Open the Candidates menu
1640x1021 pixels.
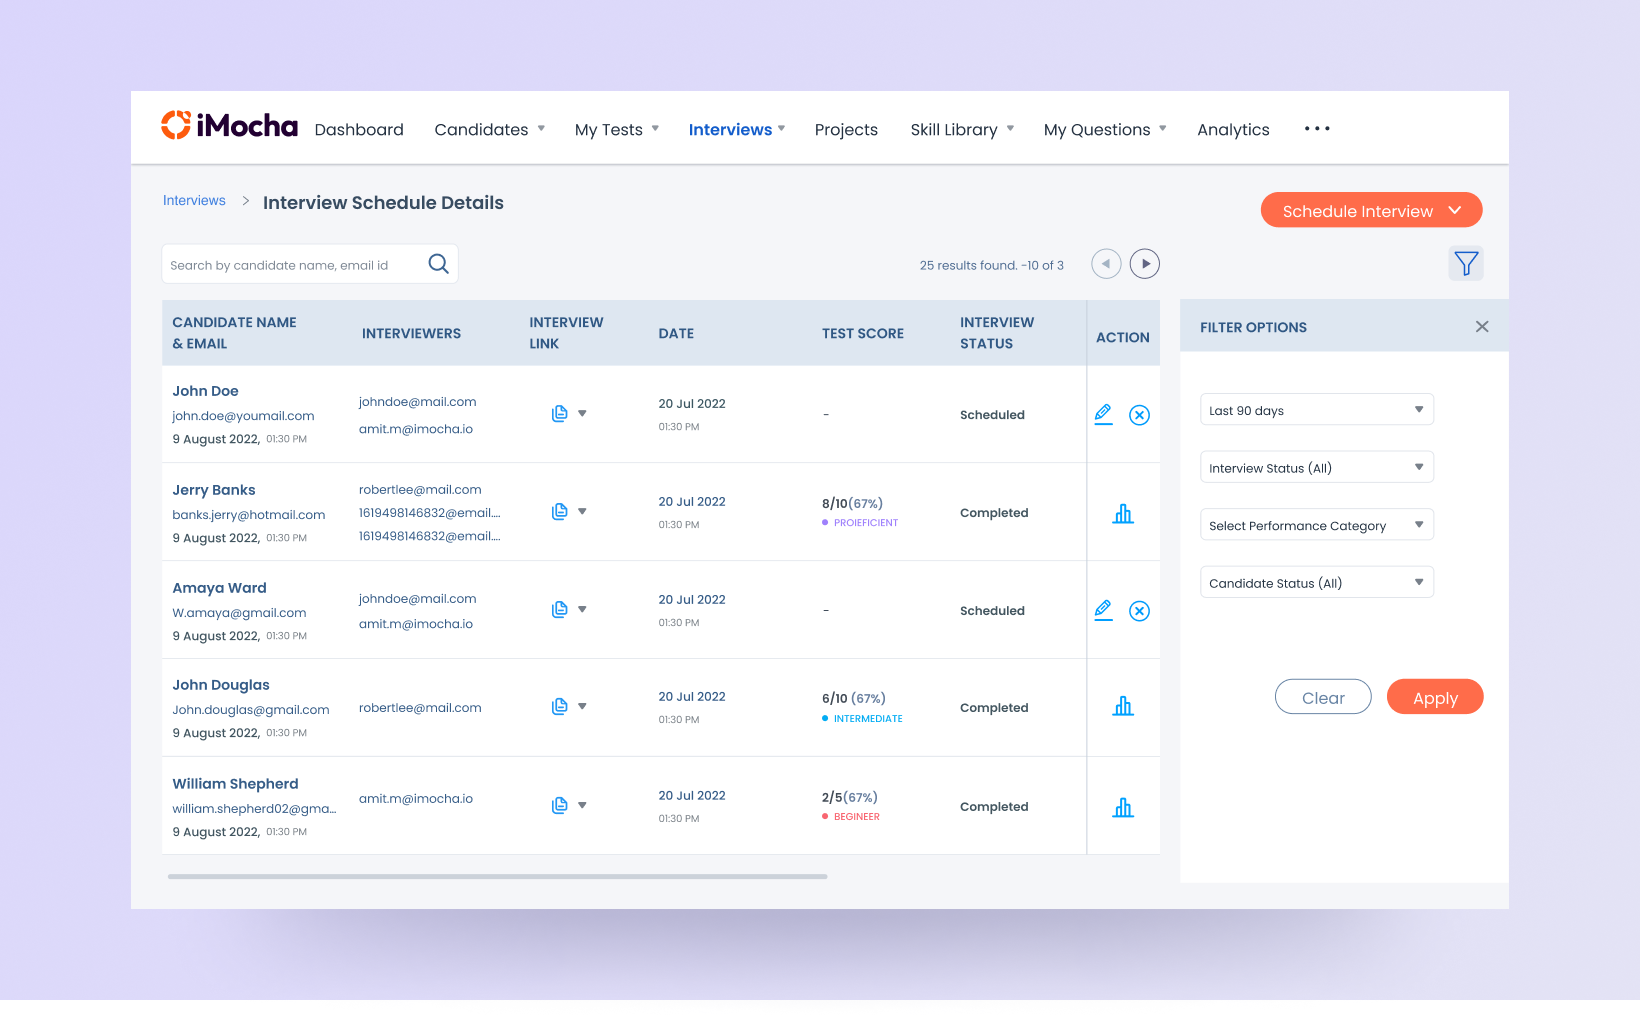click(x=489, y=130)
